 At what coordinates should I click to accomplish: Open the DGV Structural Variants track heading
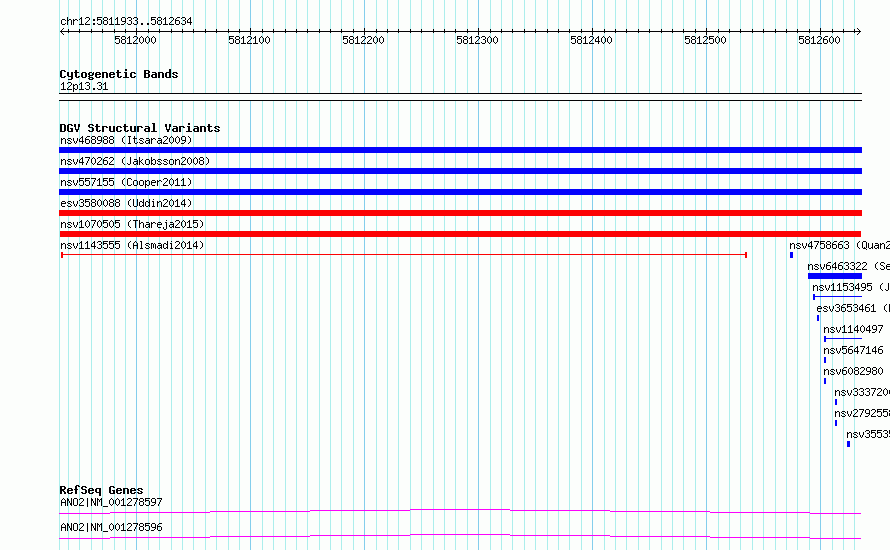click(x=140, y=128)
